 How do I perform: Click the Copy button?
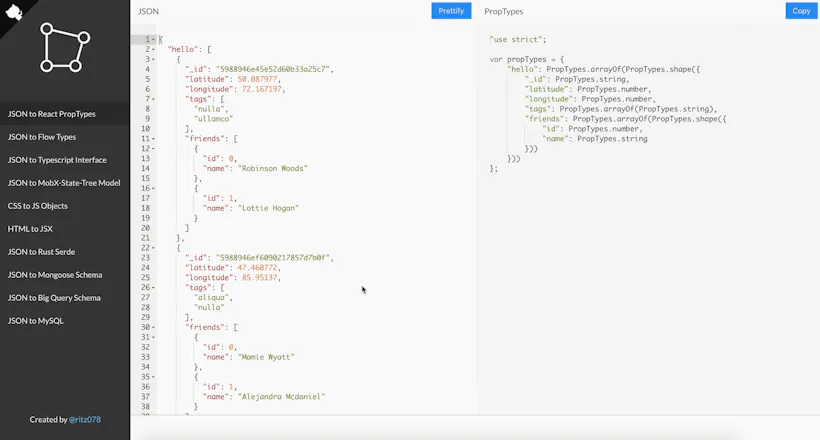(801, 11)
